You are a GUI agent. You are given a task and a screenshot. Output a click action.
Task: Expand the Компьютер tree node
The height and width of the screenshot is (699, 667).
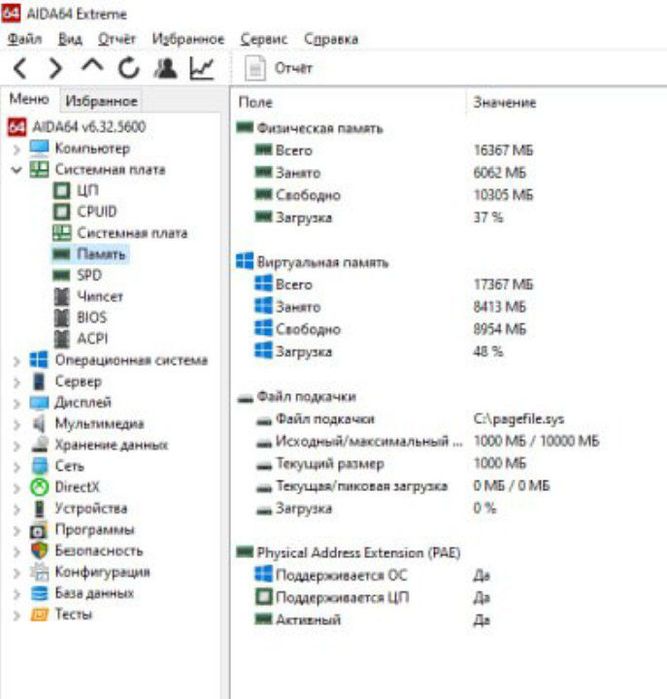click(16, 149)
